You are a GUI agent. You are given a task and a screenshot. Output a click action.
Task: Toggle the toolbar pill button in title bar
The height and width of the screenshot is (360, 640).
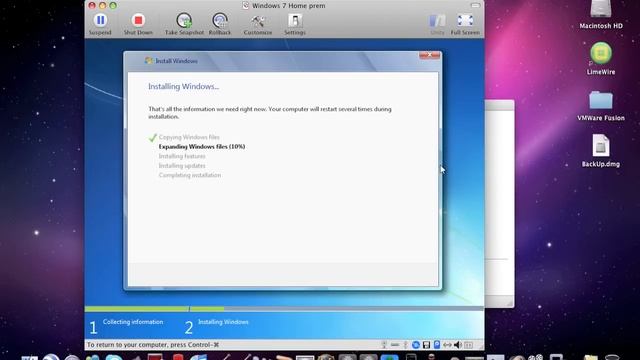(x=475, y=6)
